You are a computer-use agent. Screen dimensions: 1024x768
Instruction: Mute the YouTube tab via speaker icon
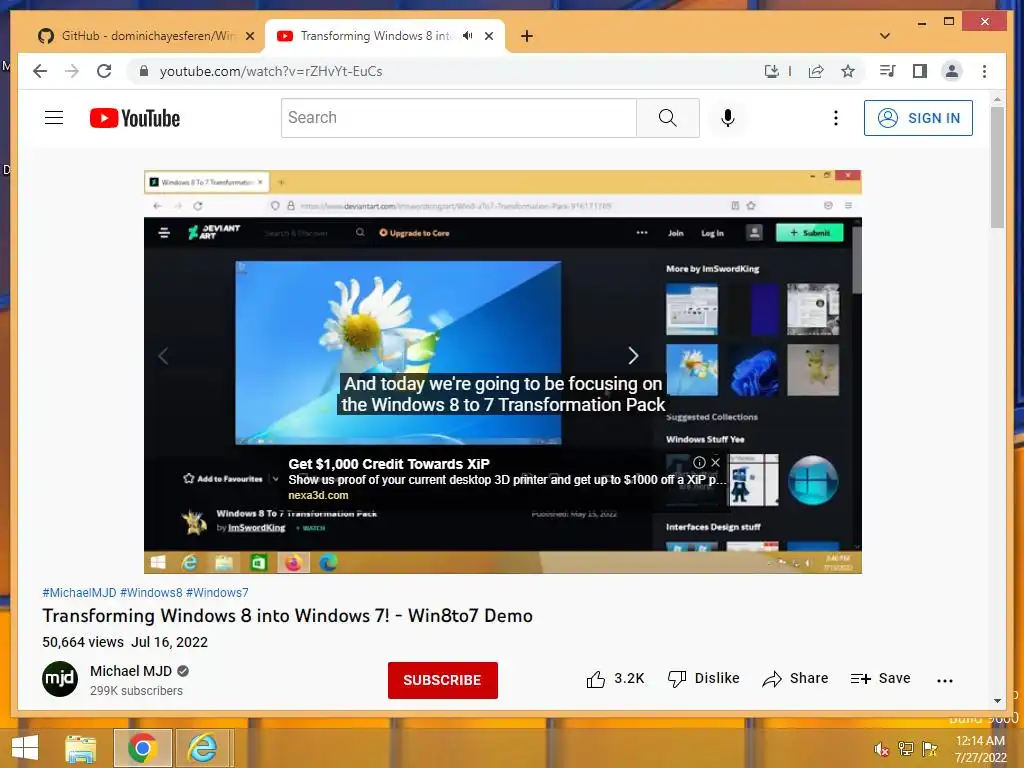pyautogui.click(x=468, y=36)
